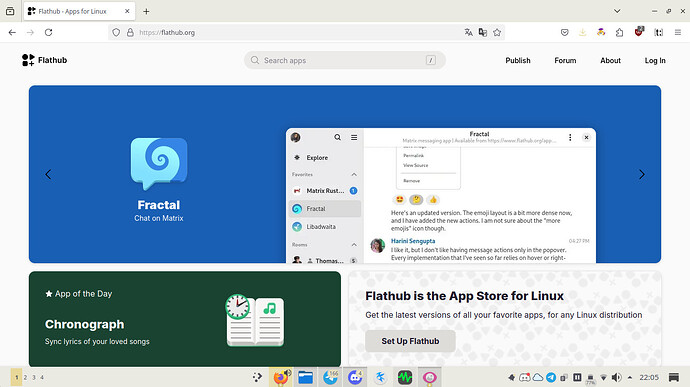Click the Harini Sengupta username

point(413,241)
